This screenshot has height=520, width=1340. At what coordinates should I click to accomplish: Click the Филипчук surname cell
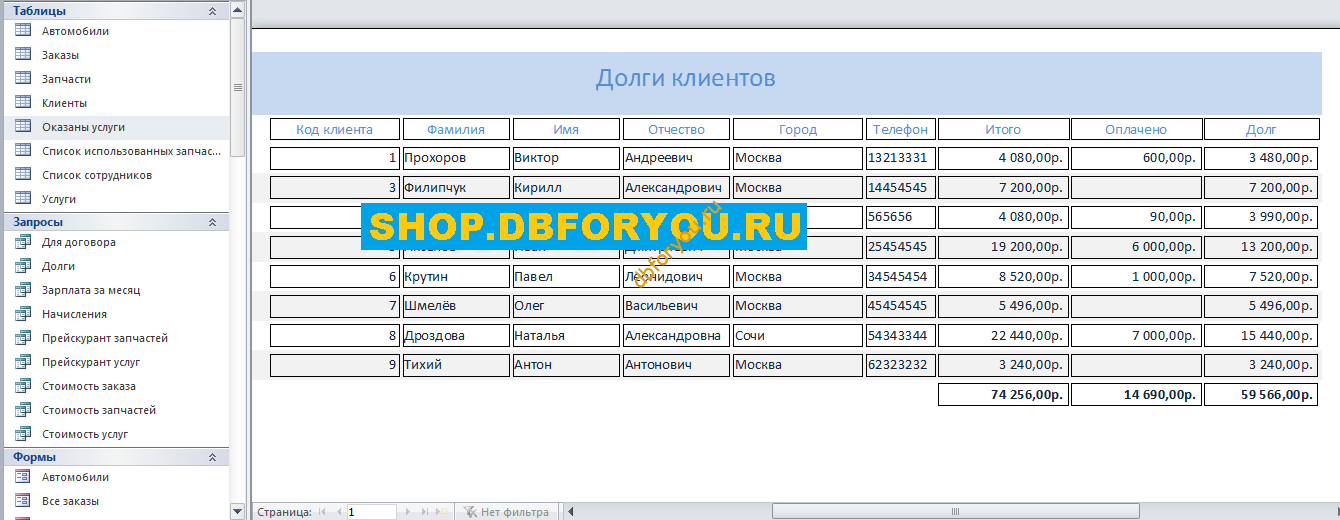(456, 187)
